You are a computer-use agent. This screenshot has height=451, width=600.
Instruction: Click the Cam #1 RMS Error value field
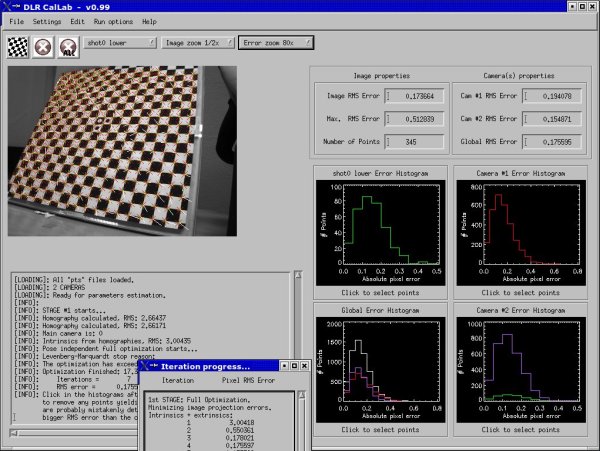click(x=553, y=97)
